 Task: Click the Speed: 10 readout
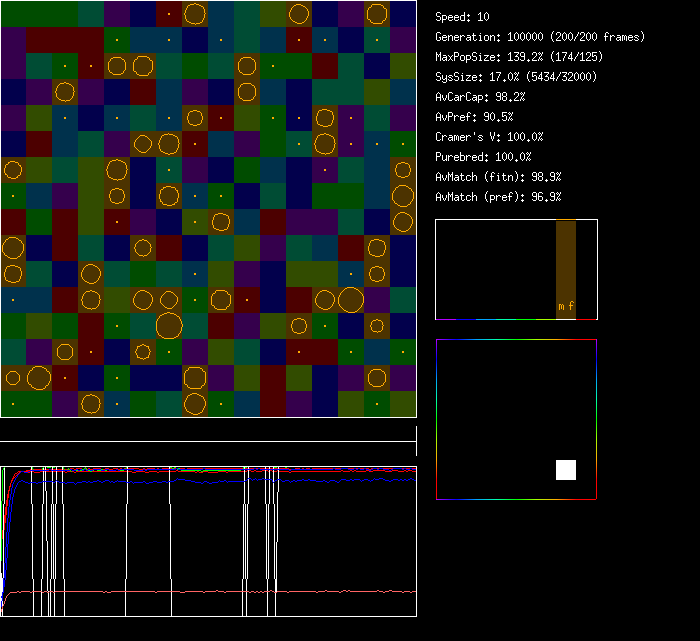click(463, 17)
